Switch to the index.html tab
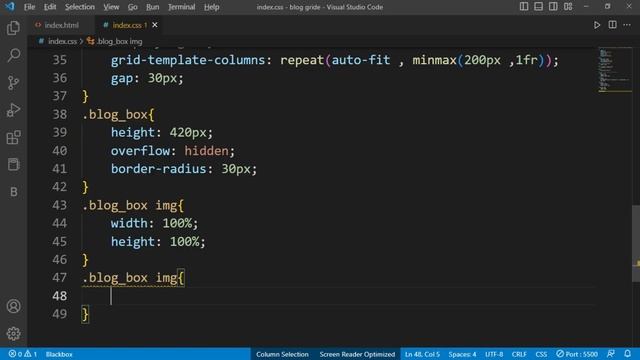This screenshot has width=640, height=360. click(x=61, y=25)
